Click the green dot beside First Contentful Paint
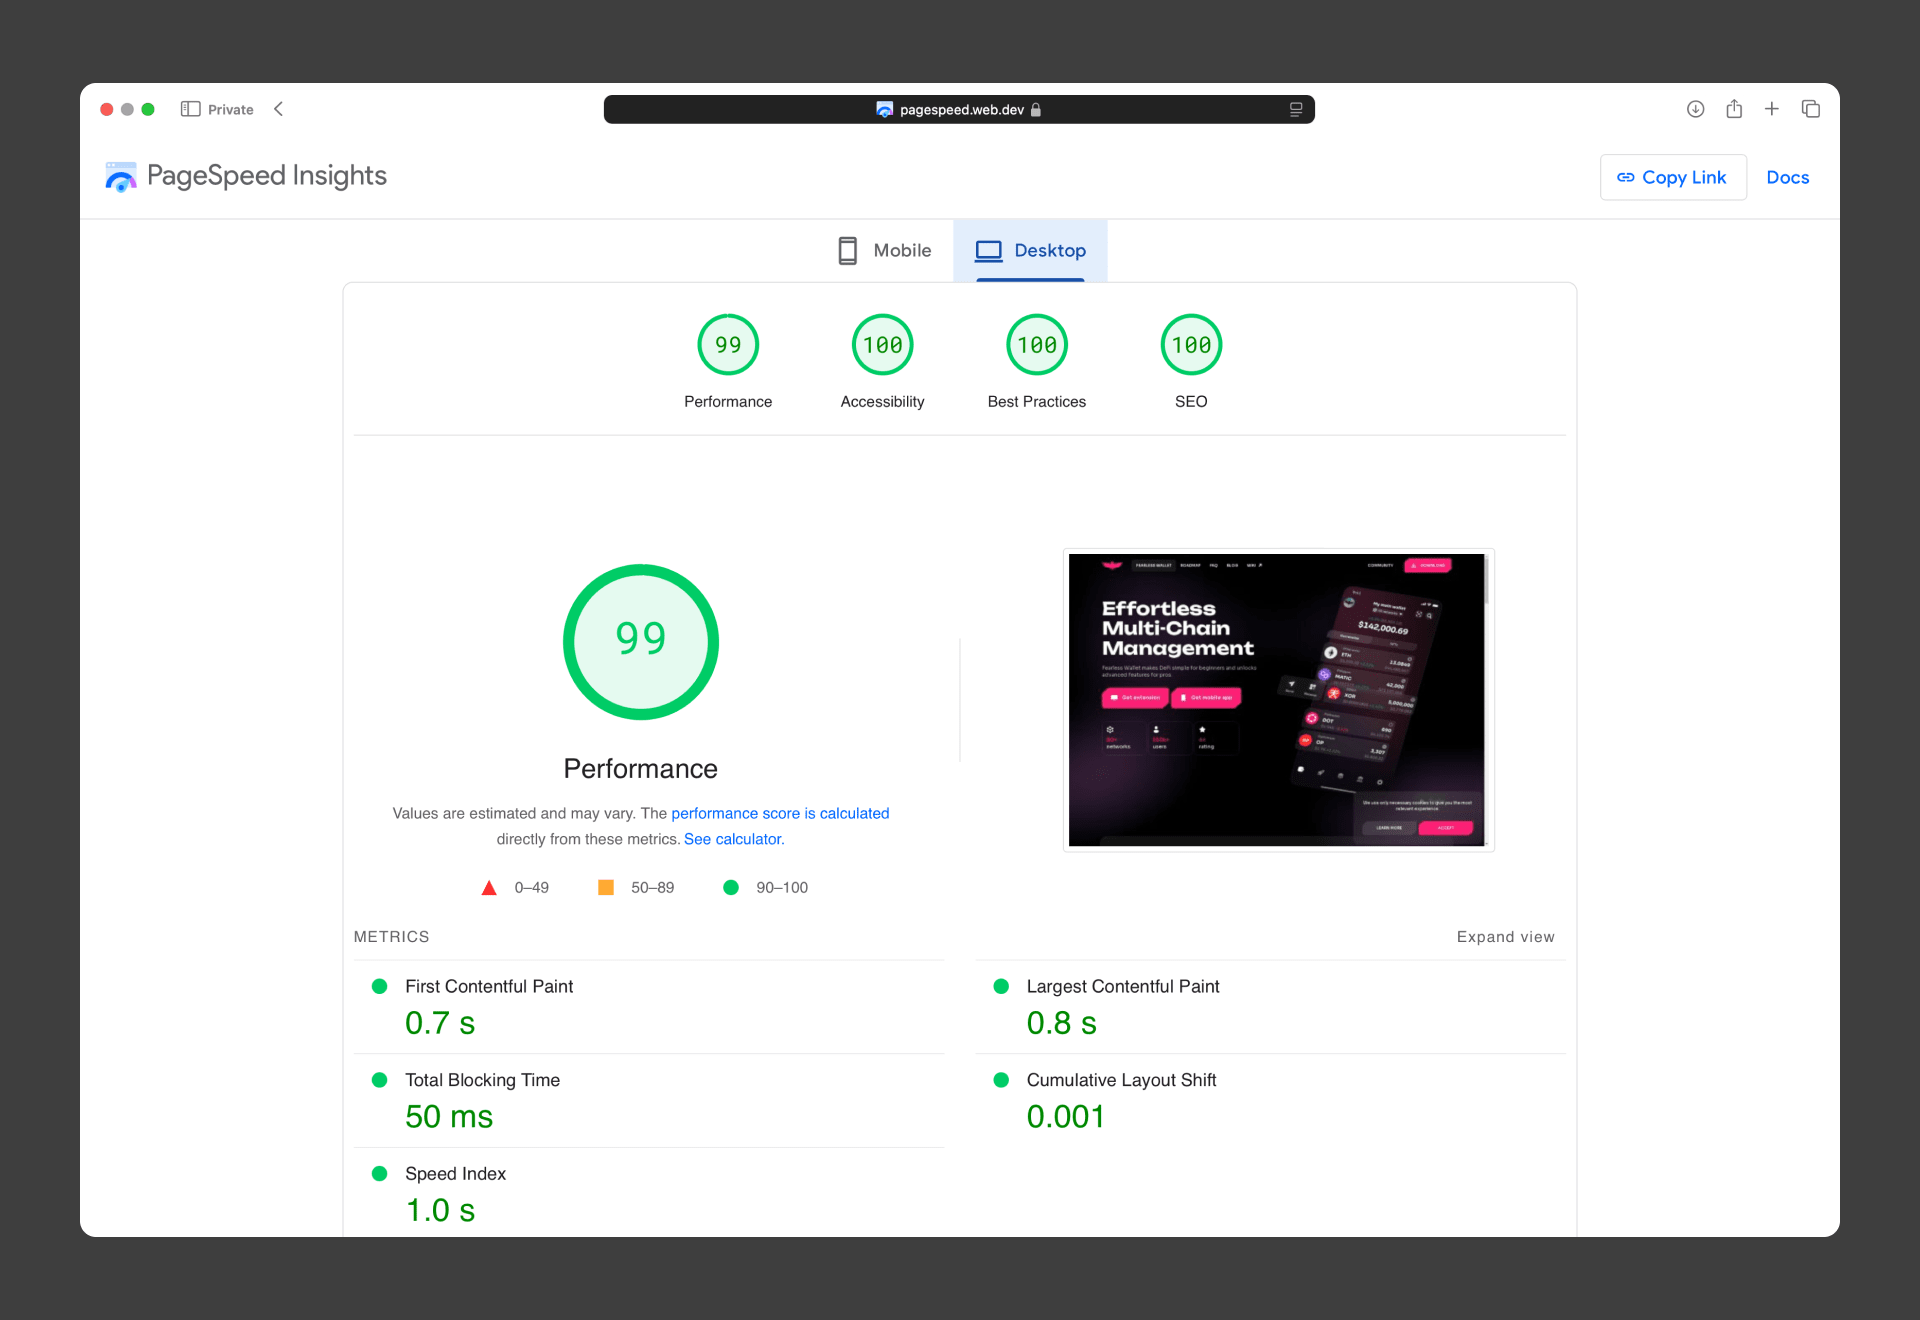This screenshot has height=1320, width=1920. point(380,986)
